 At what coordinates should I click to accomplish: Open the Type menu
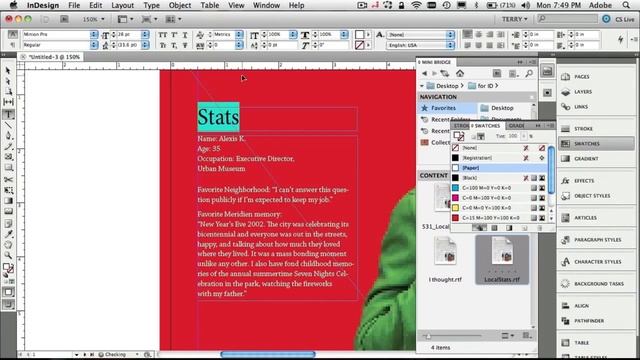pos(151,5)
